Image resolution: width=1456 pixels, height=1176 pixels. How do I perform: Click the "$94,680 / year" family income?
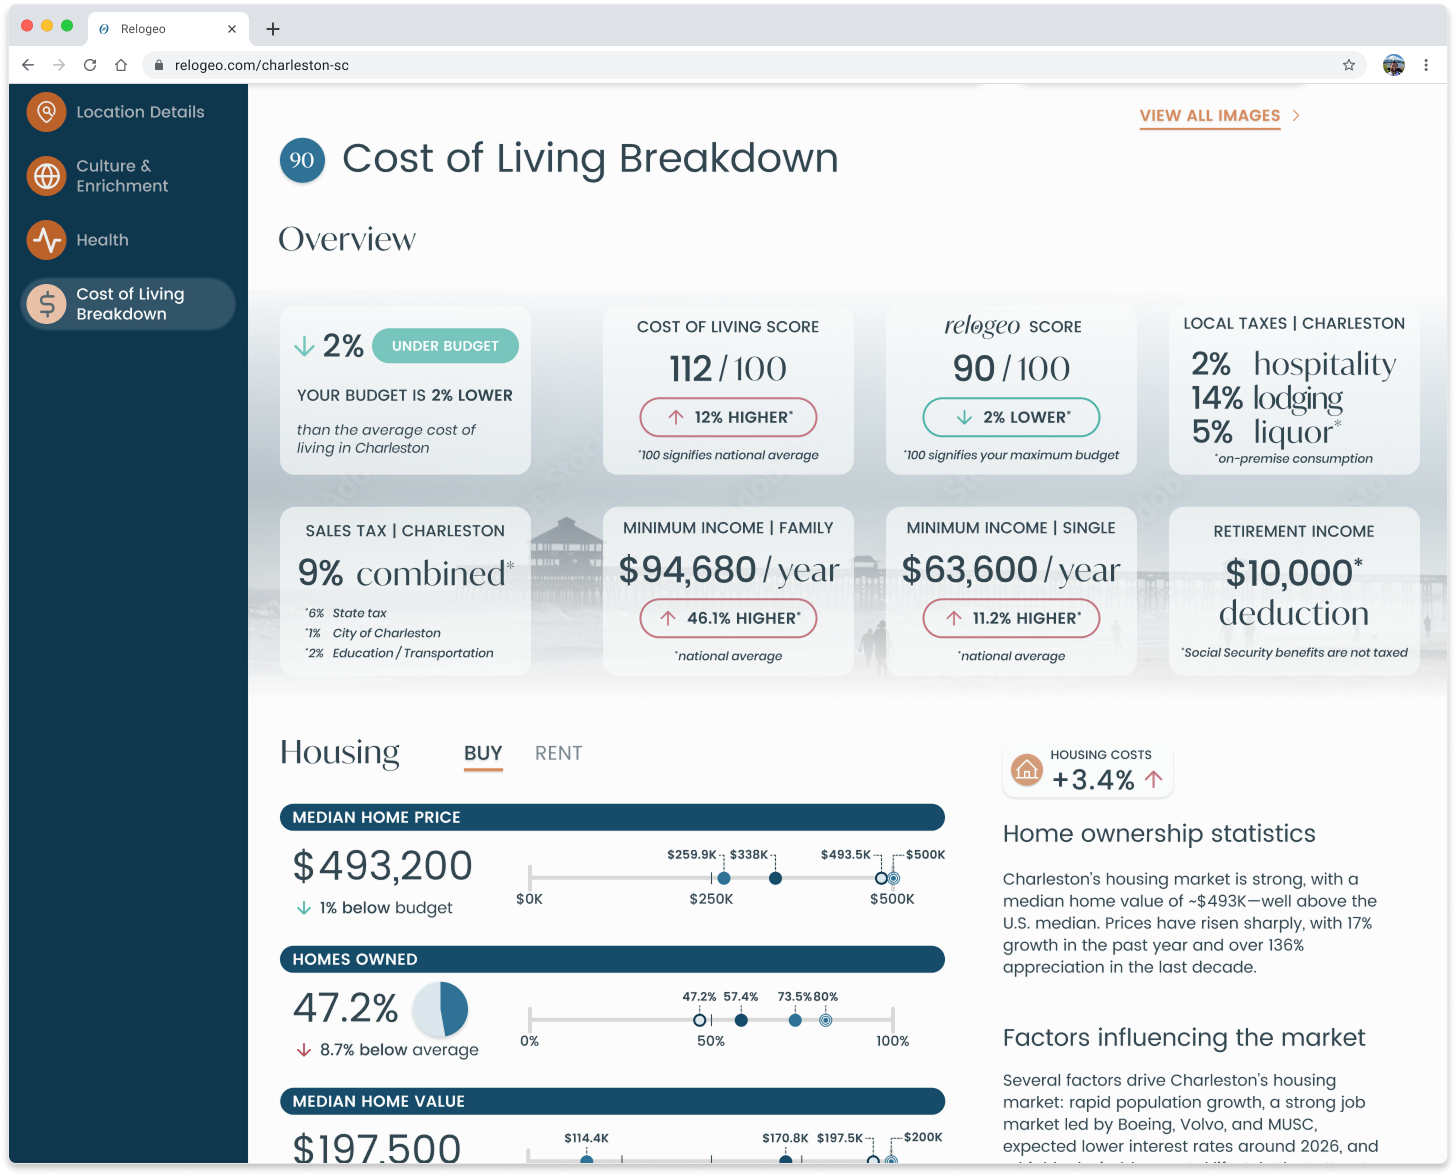tap(729, 570)
